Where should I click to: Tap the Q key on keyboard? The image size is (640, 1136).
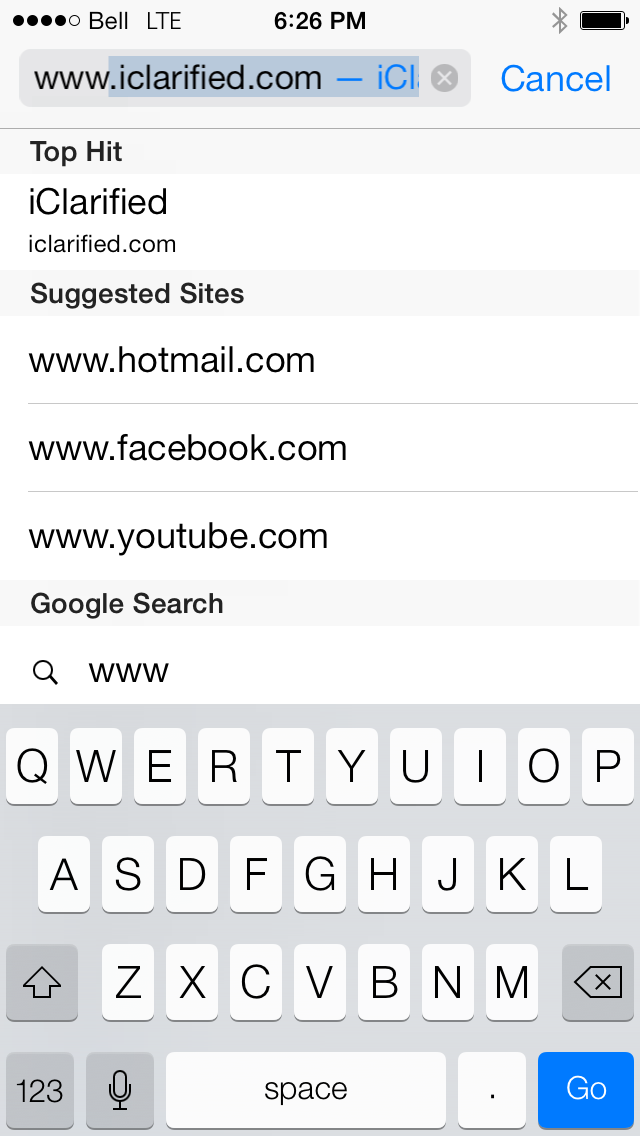[x=32, y=767]
